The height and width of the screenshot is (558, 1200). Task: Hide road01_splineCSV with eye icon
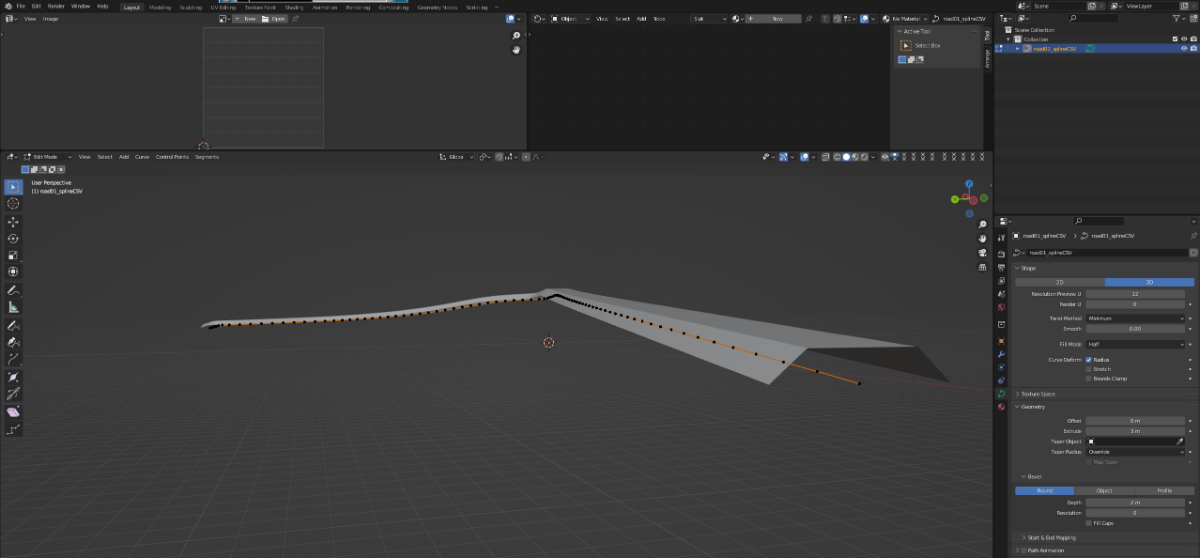1184,48
